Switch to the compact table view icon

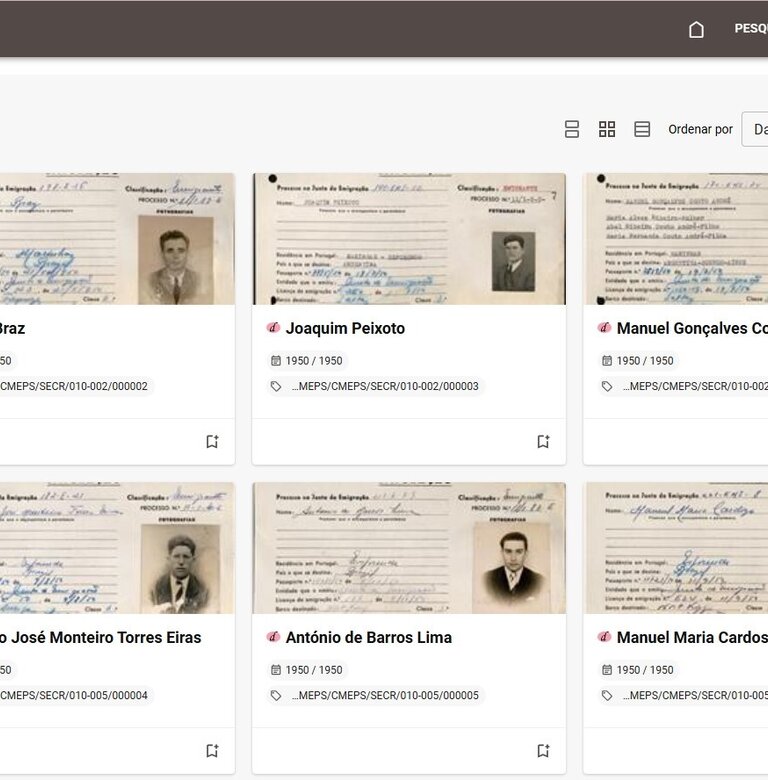tap(642, 129)
